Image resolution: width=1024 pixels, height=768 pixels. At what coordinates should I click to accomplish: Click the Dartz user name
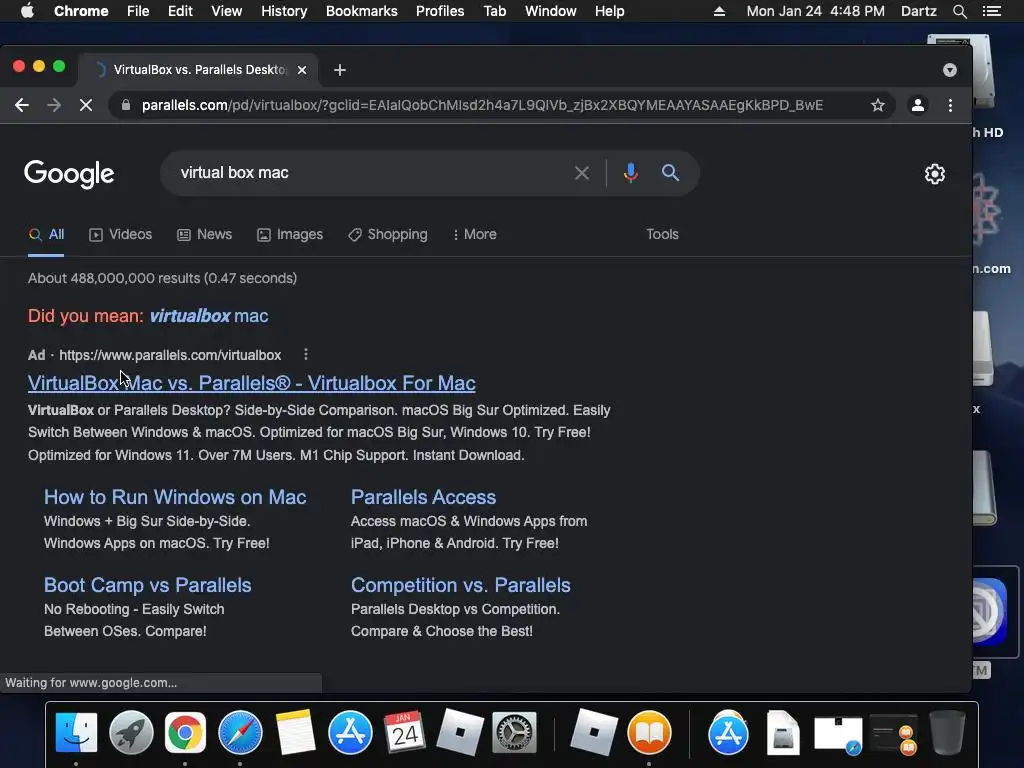click(x=918, y=11)
